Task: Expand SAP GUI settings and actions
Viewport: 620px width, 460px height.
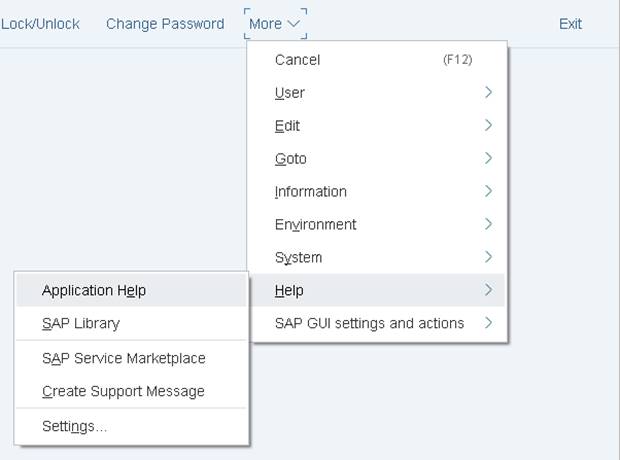Action: (369, 323)
